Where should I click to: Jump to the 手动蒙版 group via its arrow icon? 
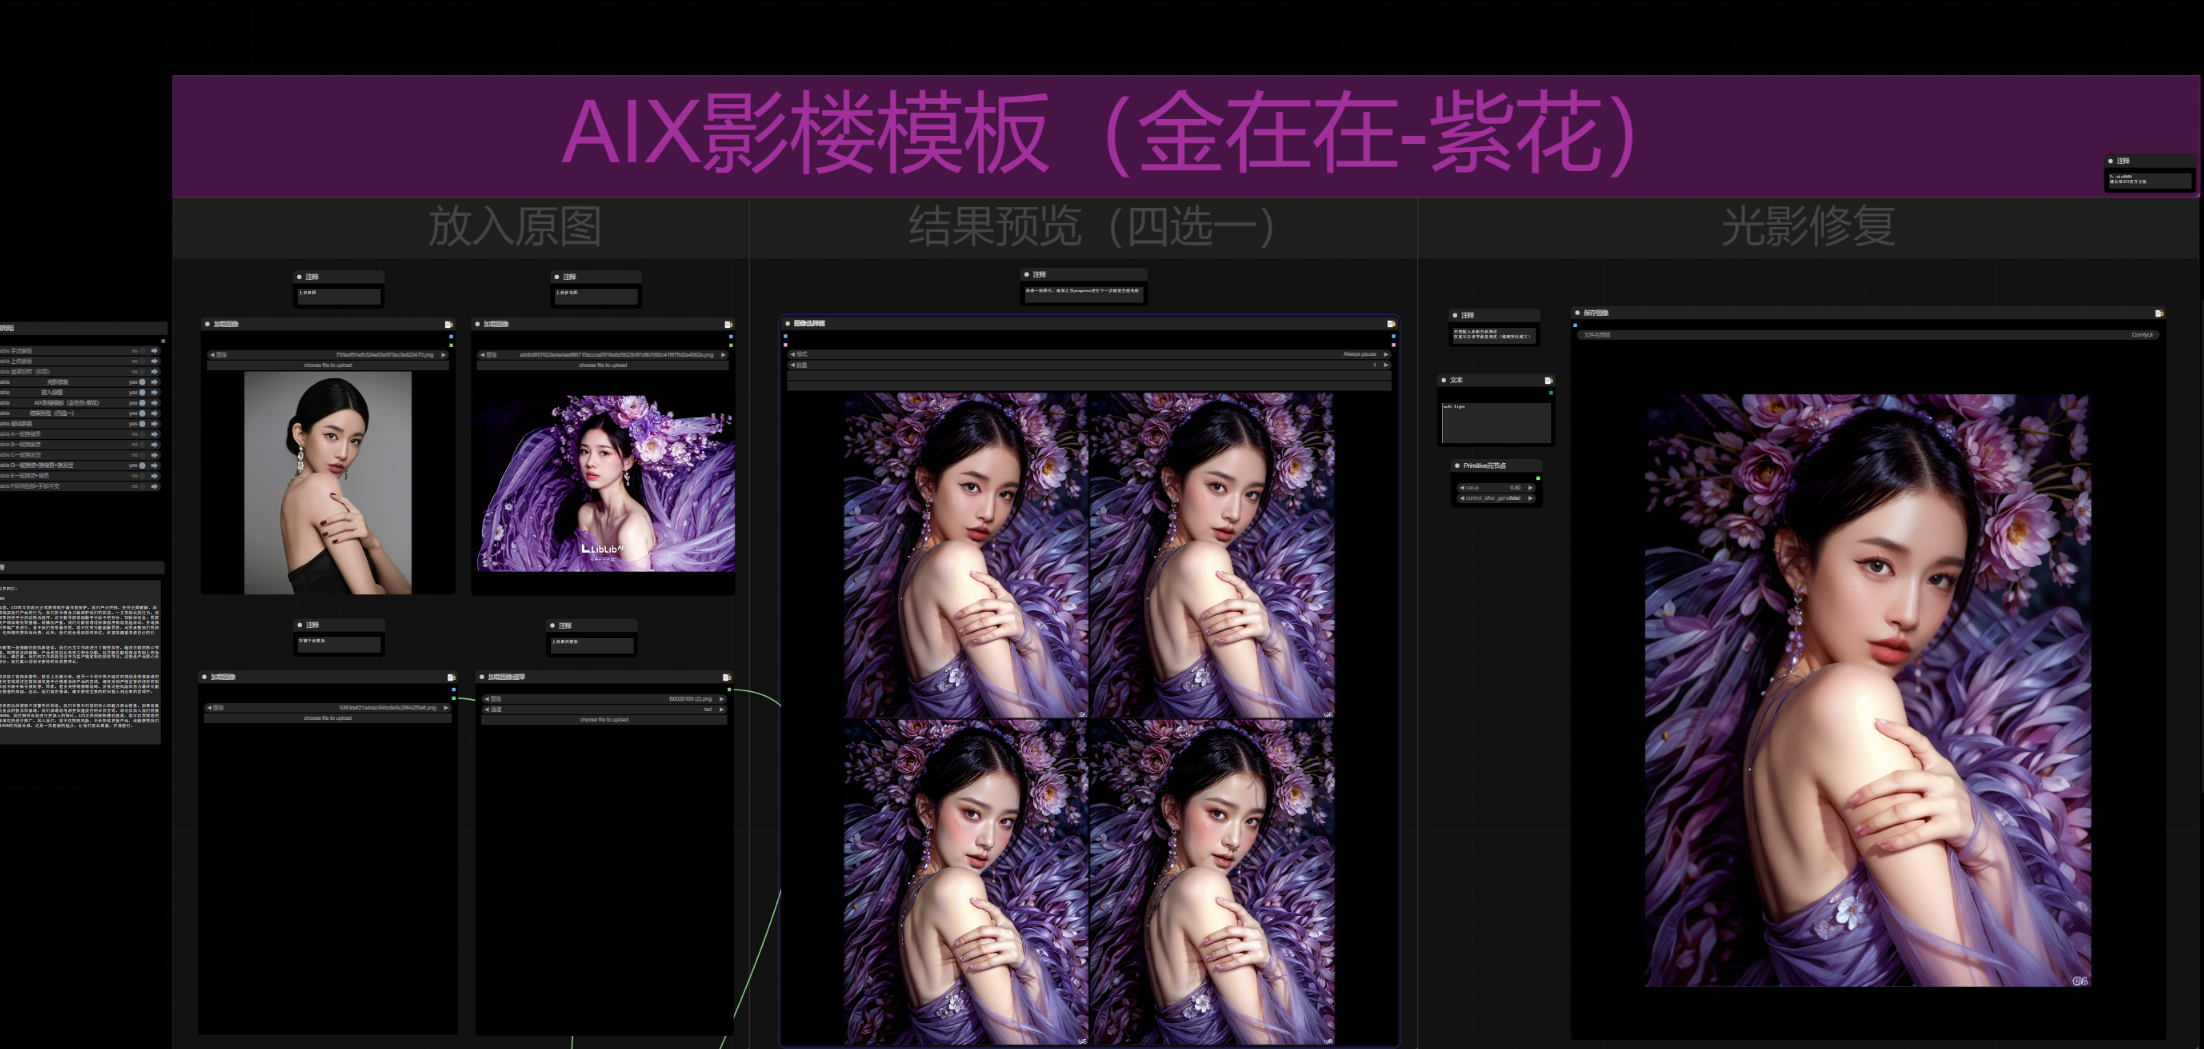(x=154, y=351)
